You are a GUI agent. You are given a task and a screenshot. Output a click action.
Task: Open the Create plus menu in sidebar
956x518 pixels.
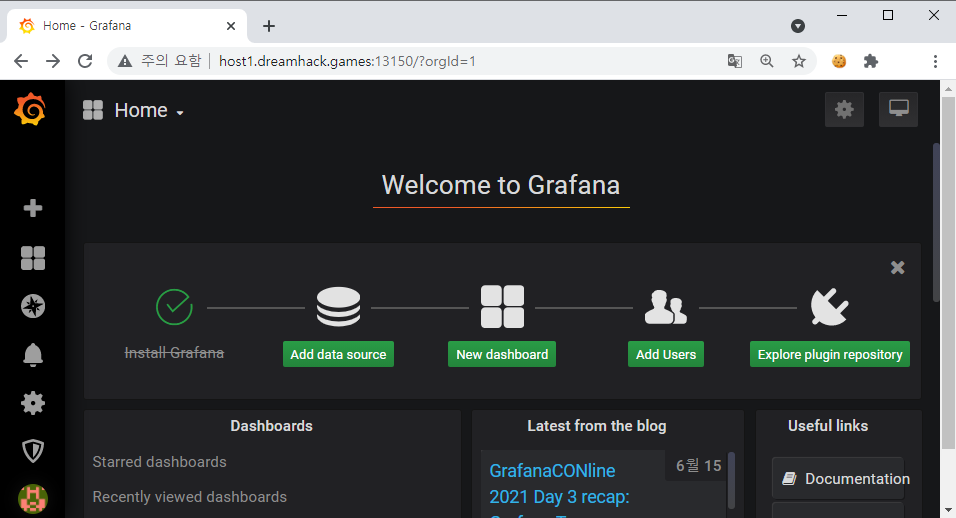(x=33, y=208)
